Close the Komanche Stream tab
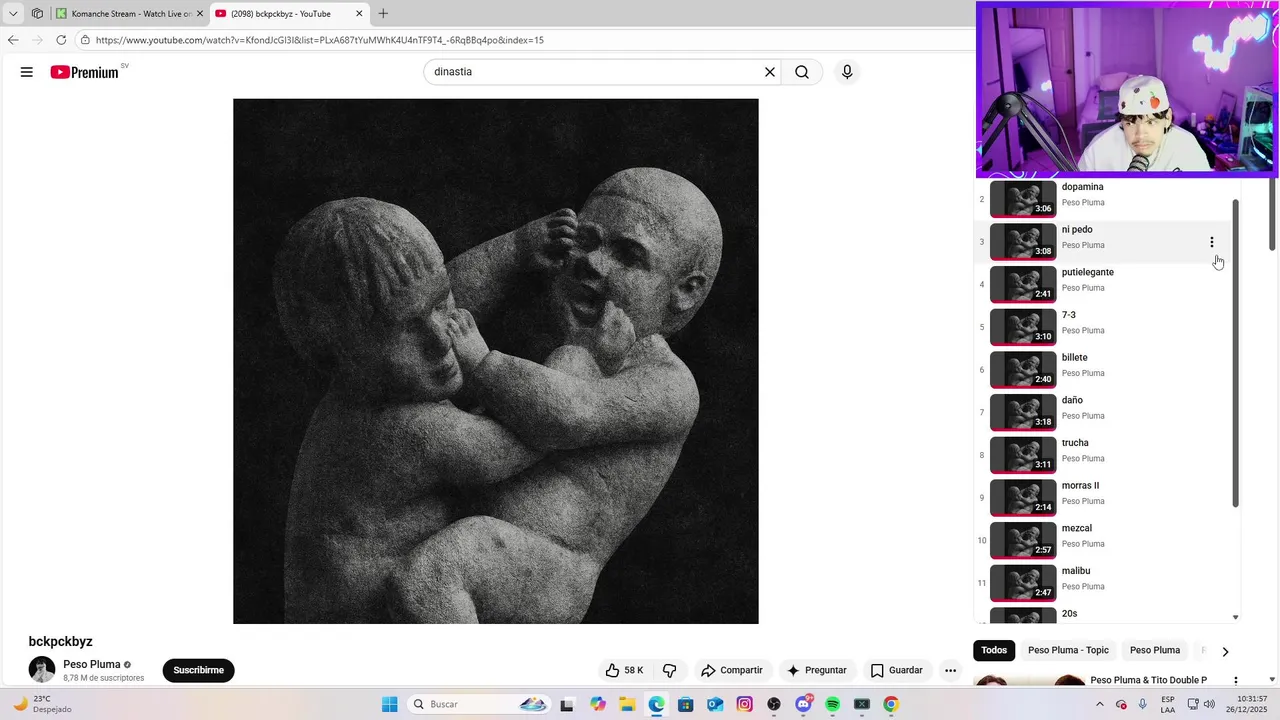Screen dimensions: 1280x720 199,14
